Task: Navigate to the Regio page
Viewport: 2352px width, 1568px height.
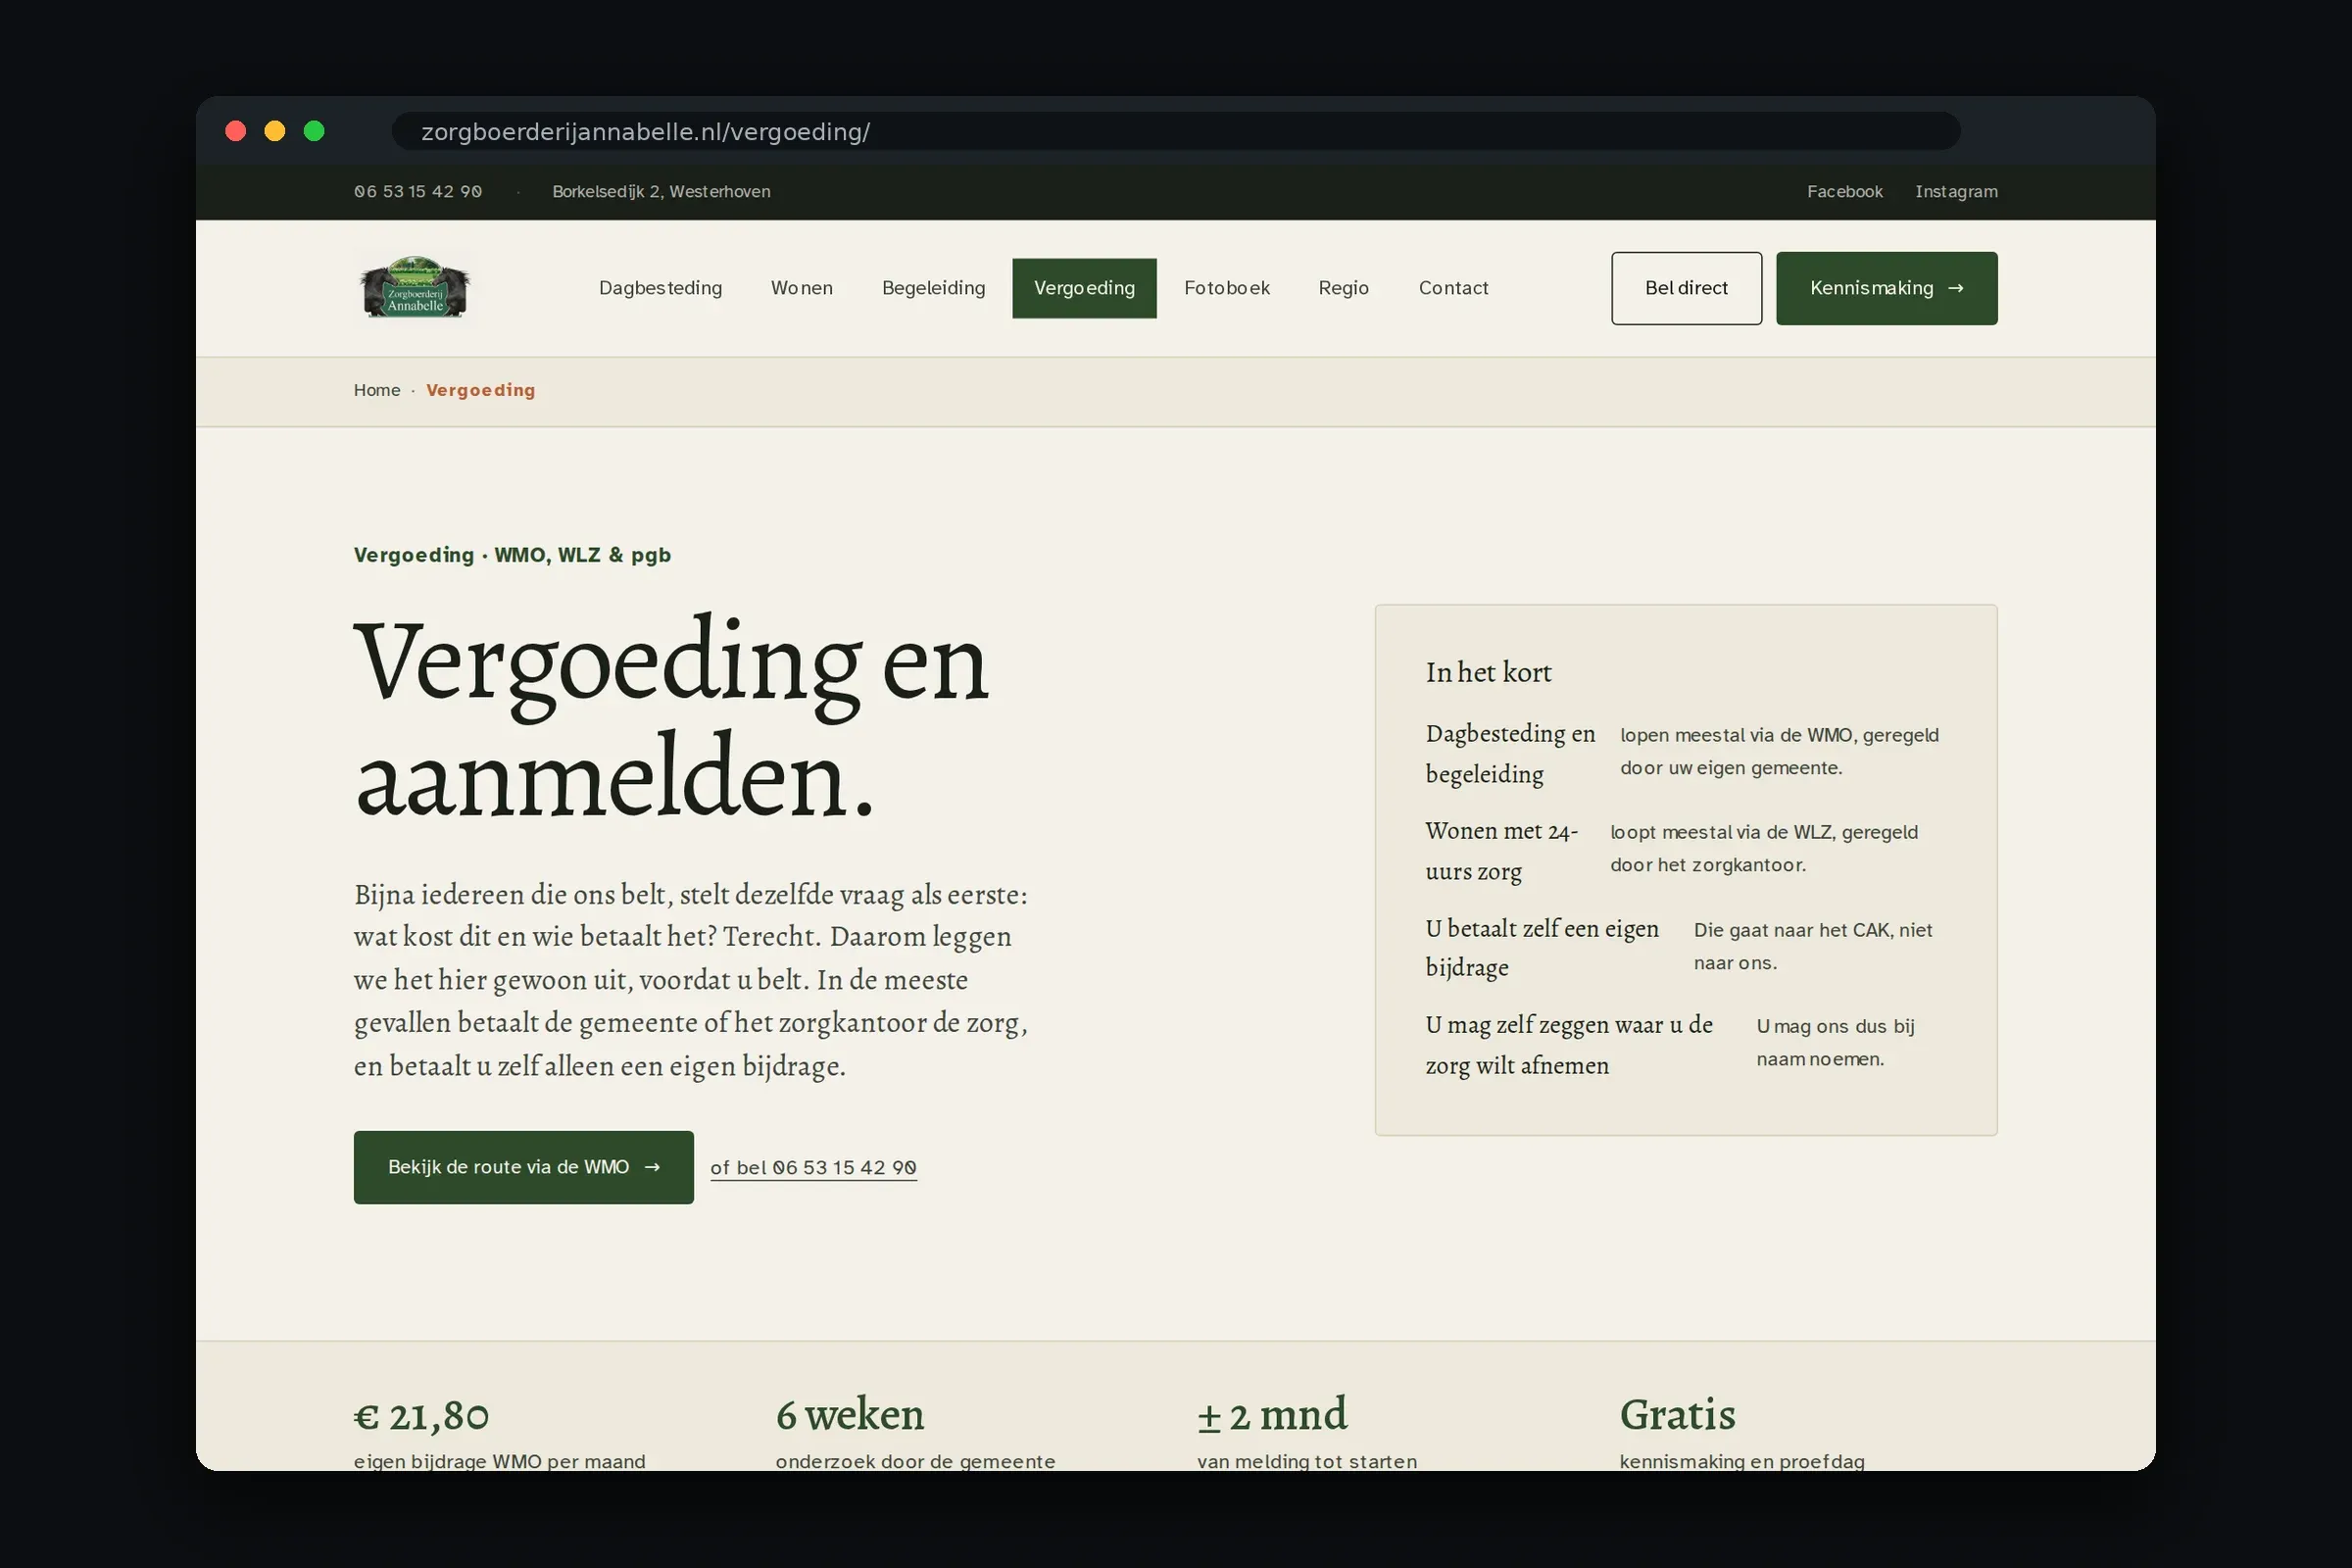Action: click(x=1343, y=288)
